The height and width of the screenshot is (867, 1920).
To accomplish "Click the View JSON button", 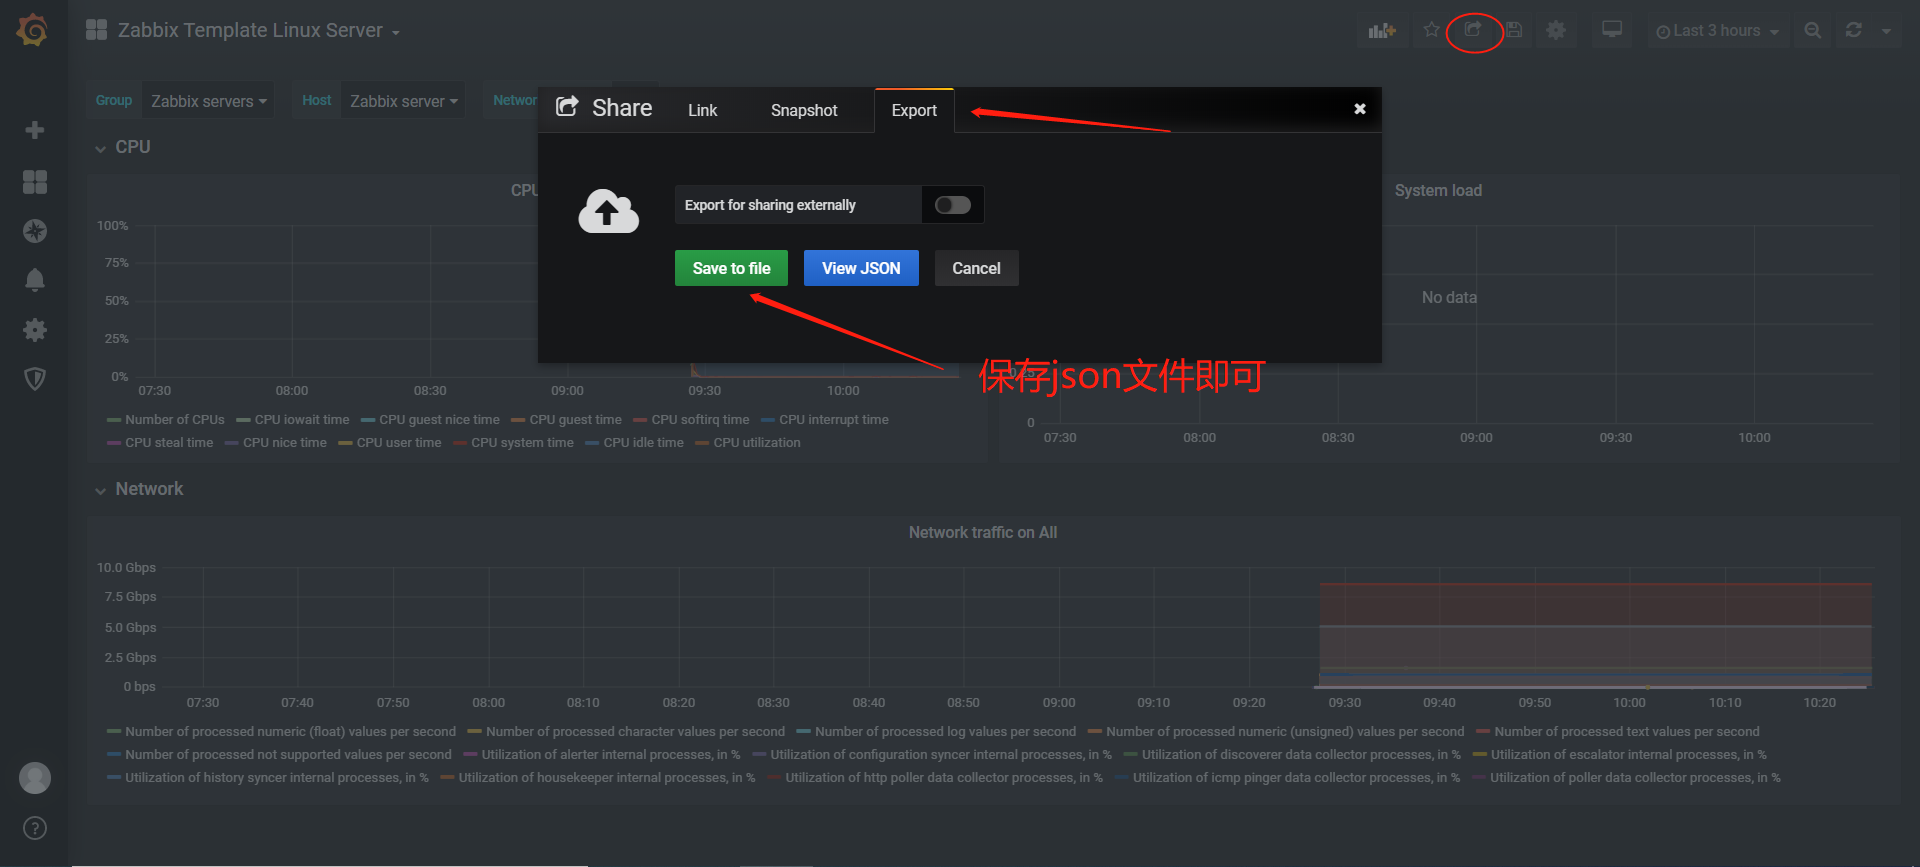I will click(x=861, y=268).
